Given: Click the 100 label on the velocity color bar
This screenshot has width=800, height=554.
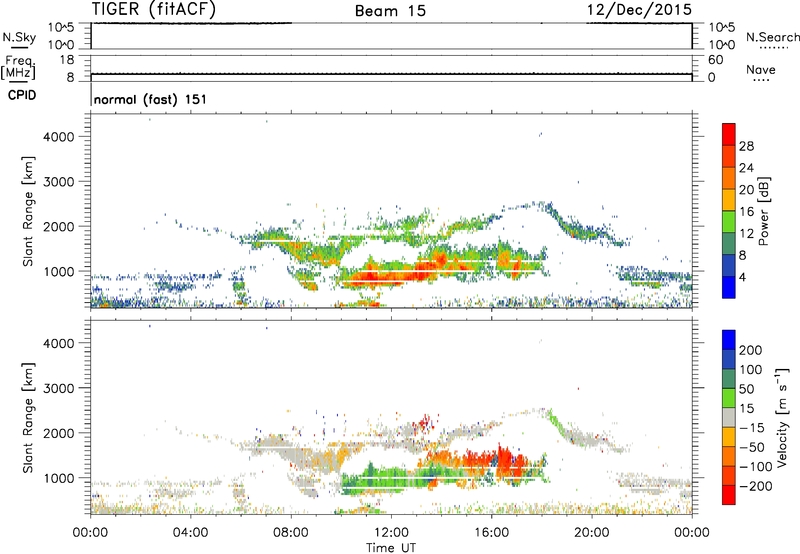Looking at the screenshot, I should [x=750, y=370].
